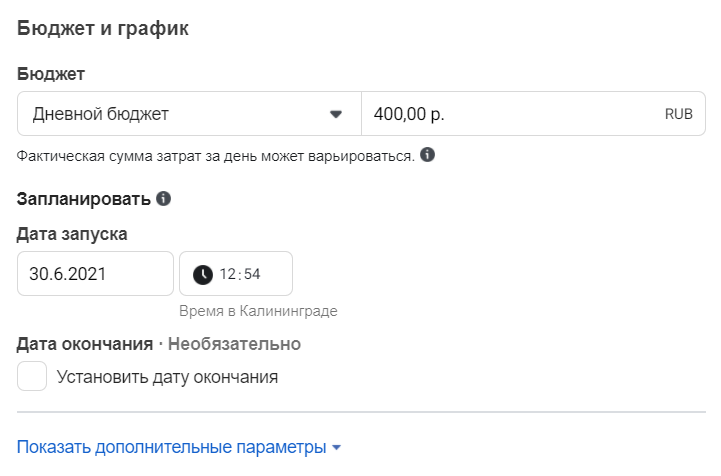This screenshot has width=721, height=476.
Task: Click the Дата запуска label
Action: point(72,234)
